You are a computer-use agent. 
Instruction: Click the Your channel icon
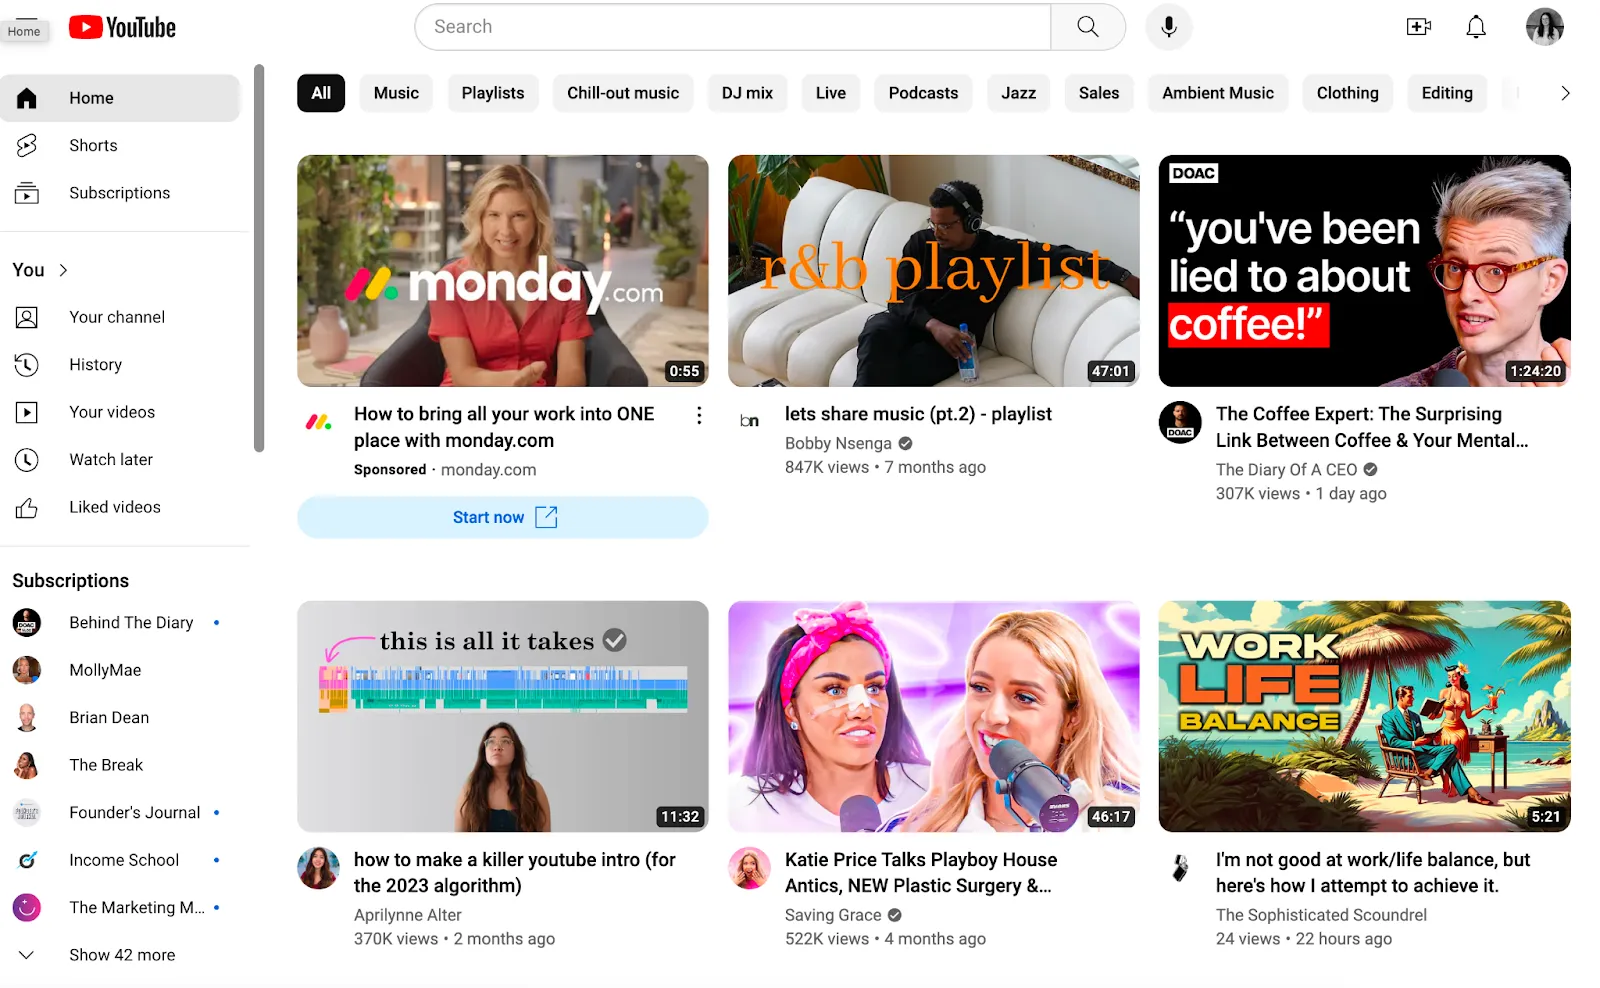[27, 317]
